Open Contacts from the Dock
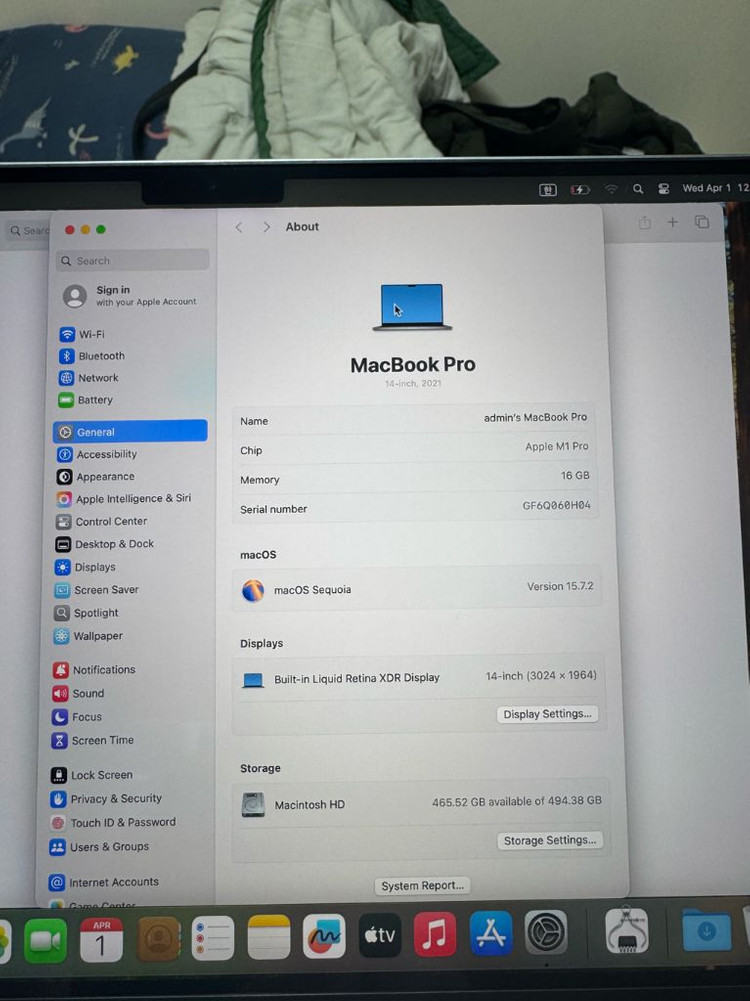This screenshot has width=750, height=1001. coord(158,938)
